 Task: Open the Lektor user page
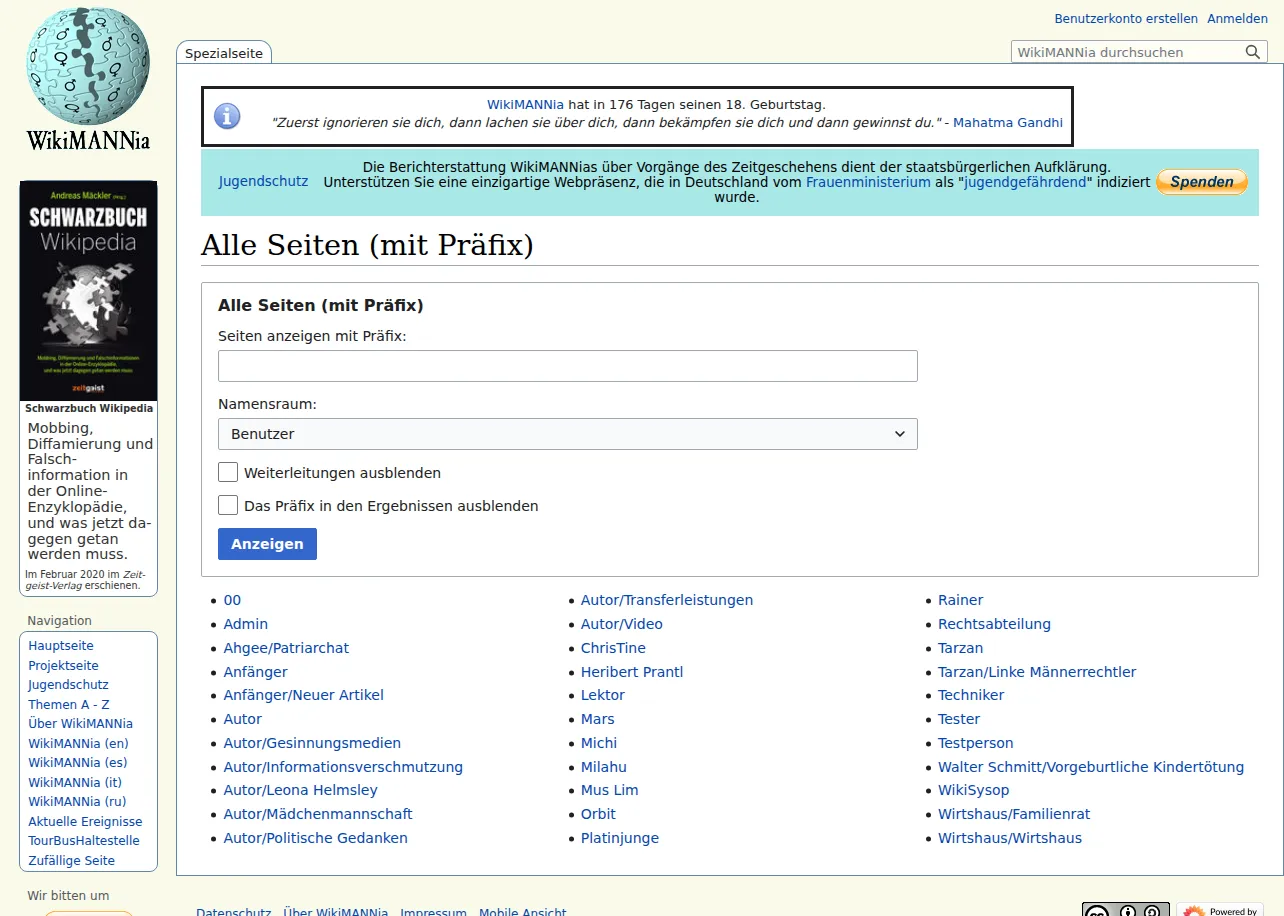[x=603, y=695]
